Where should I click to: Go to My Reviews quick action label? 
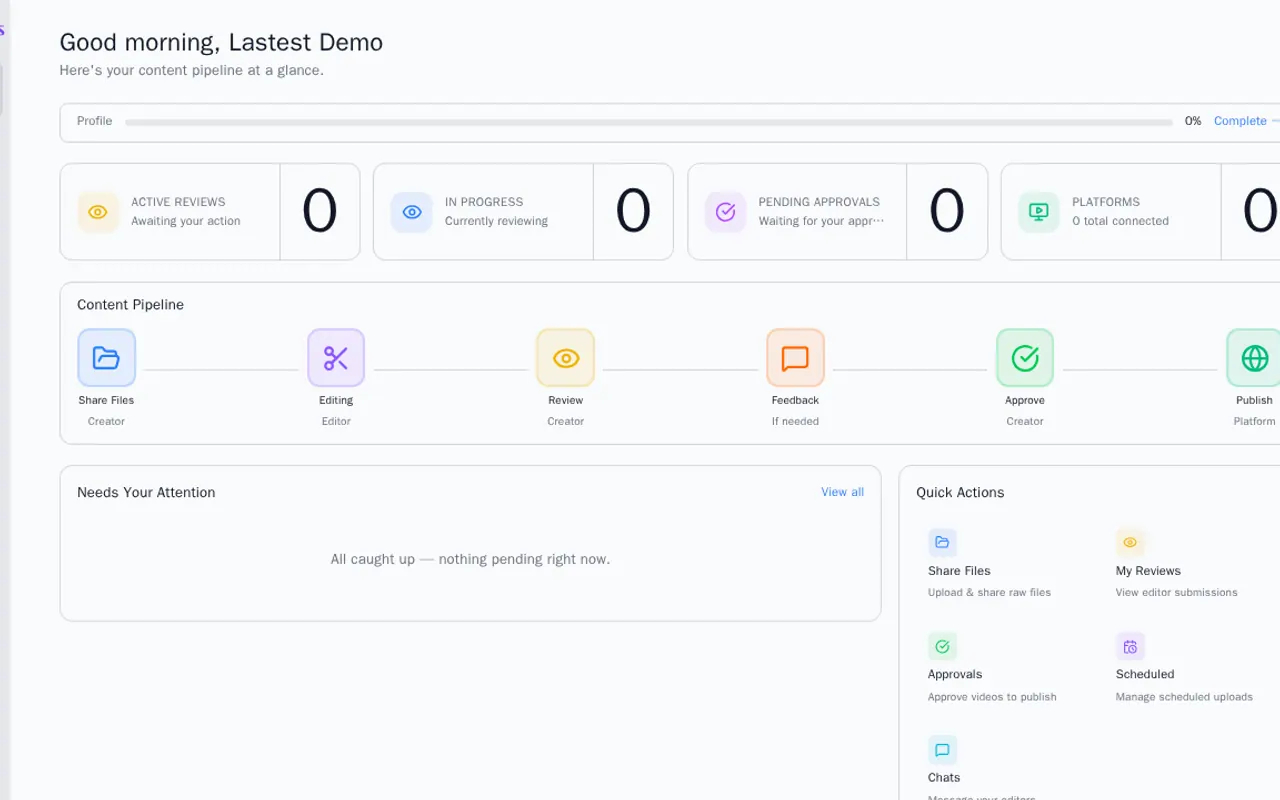click(1148, 571)
